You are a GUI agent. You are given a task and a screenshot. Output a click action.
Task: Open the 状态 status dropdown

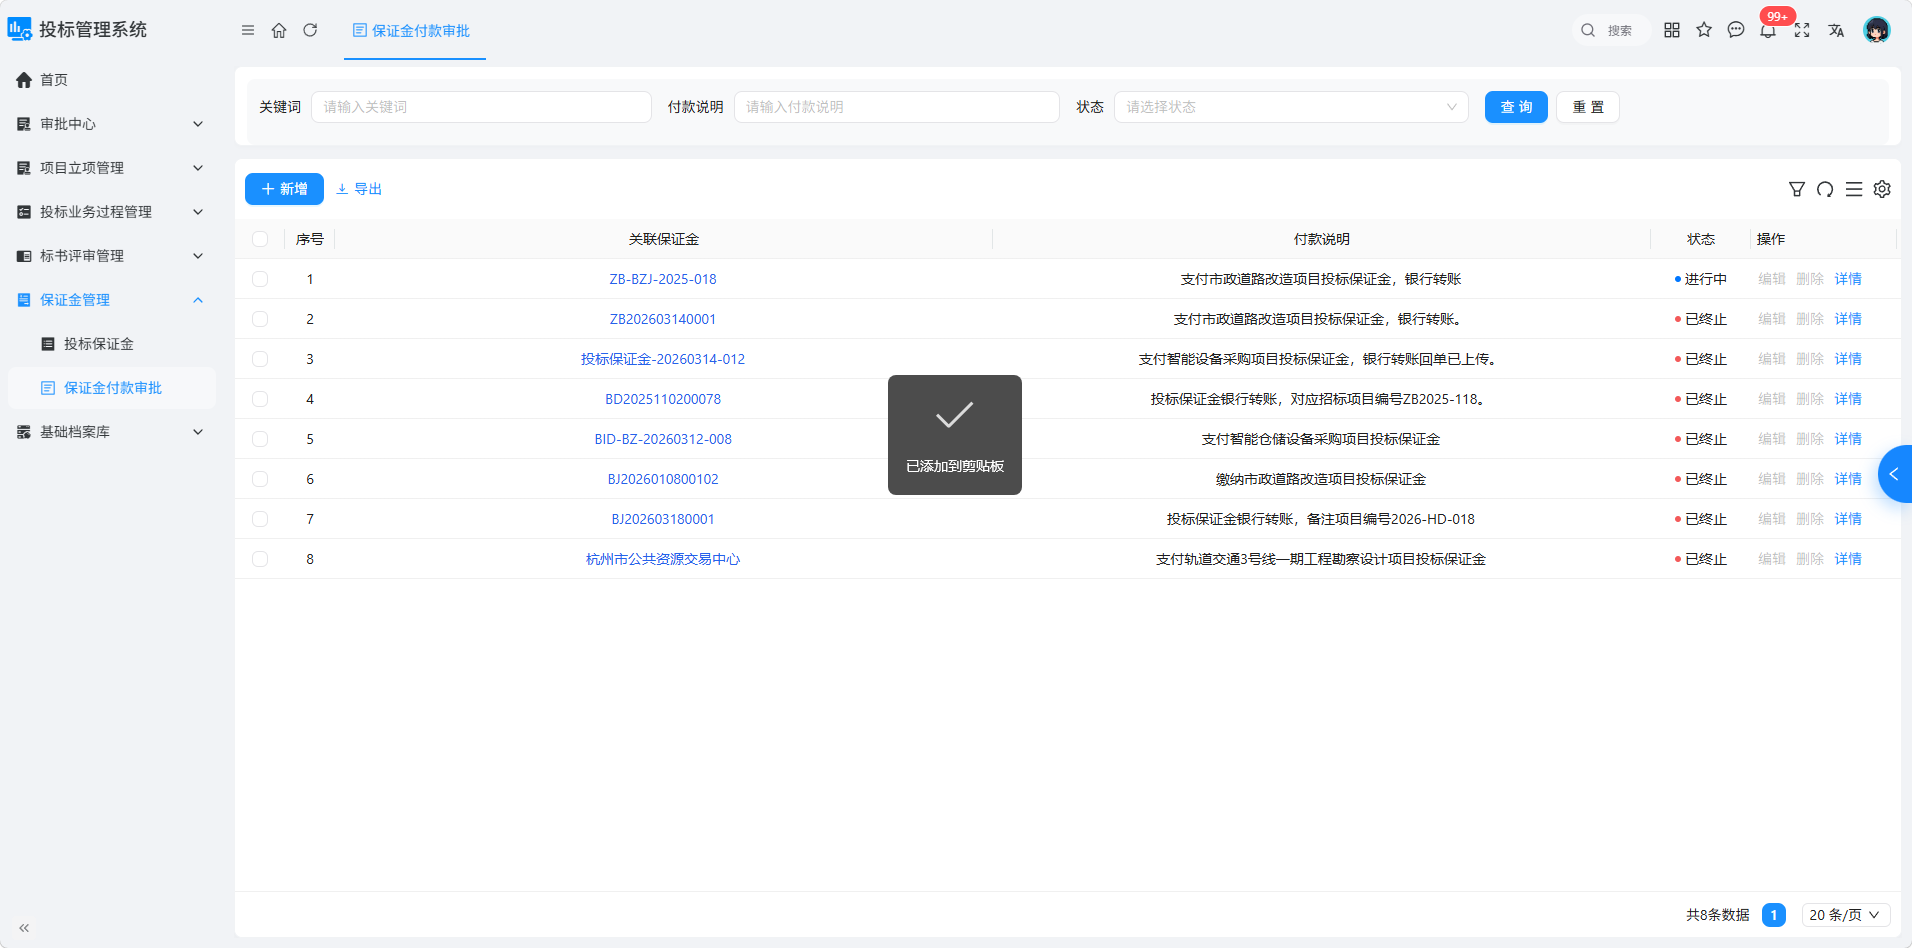coord(1291,107)
